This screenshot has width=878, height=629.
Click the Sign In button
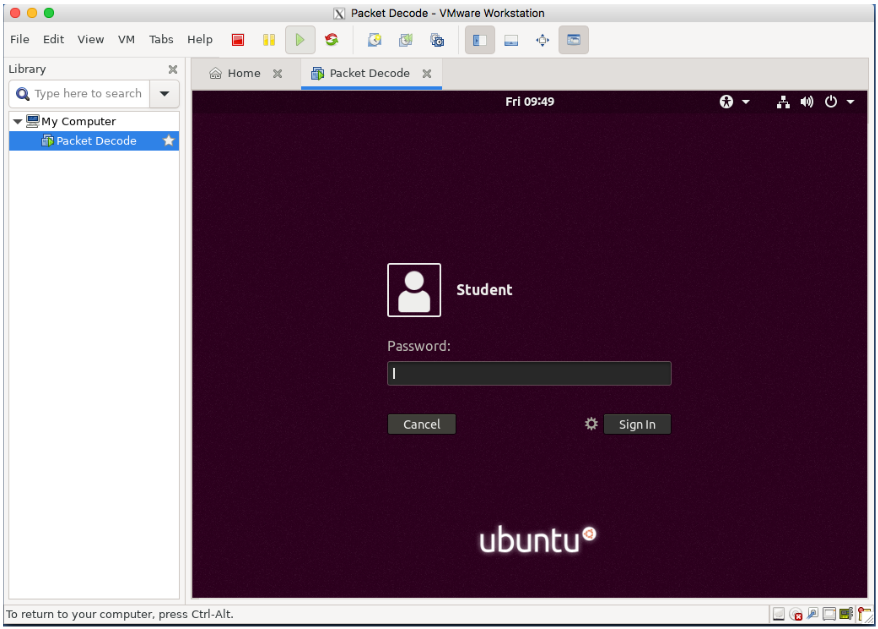coord(637,424)
